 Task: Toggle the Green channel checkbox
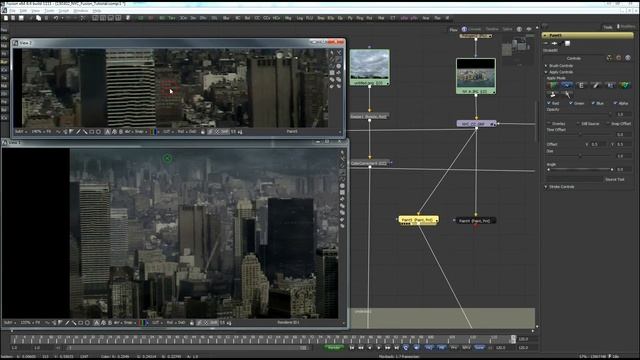coord(571,103)
